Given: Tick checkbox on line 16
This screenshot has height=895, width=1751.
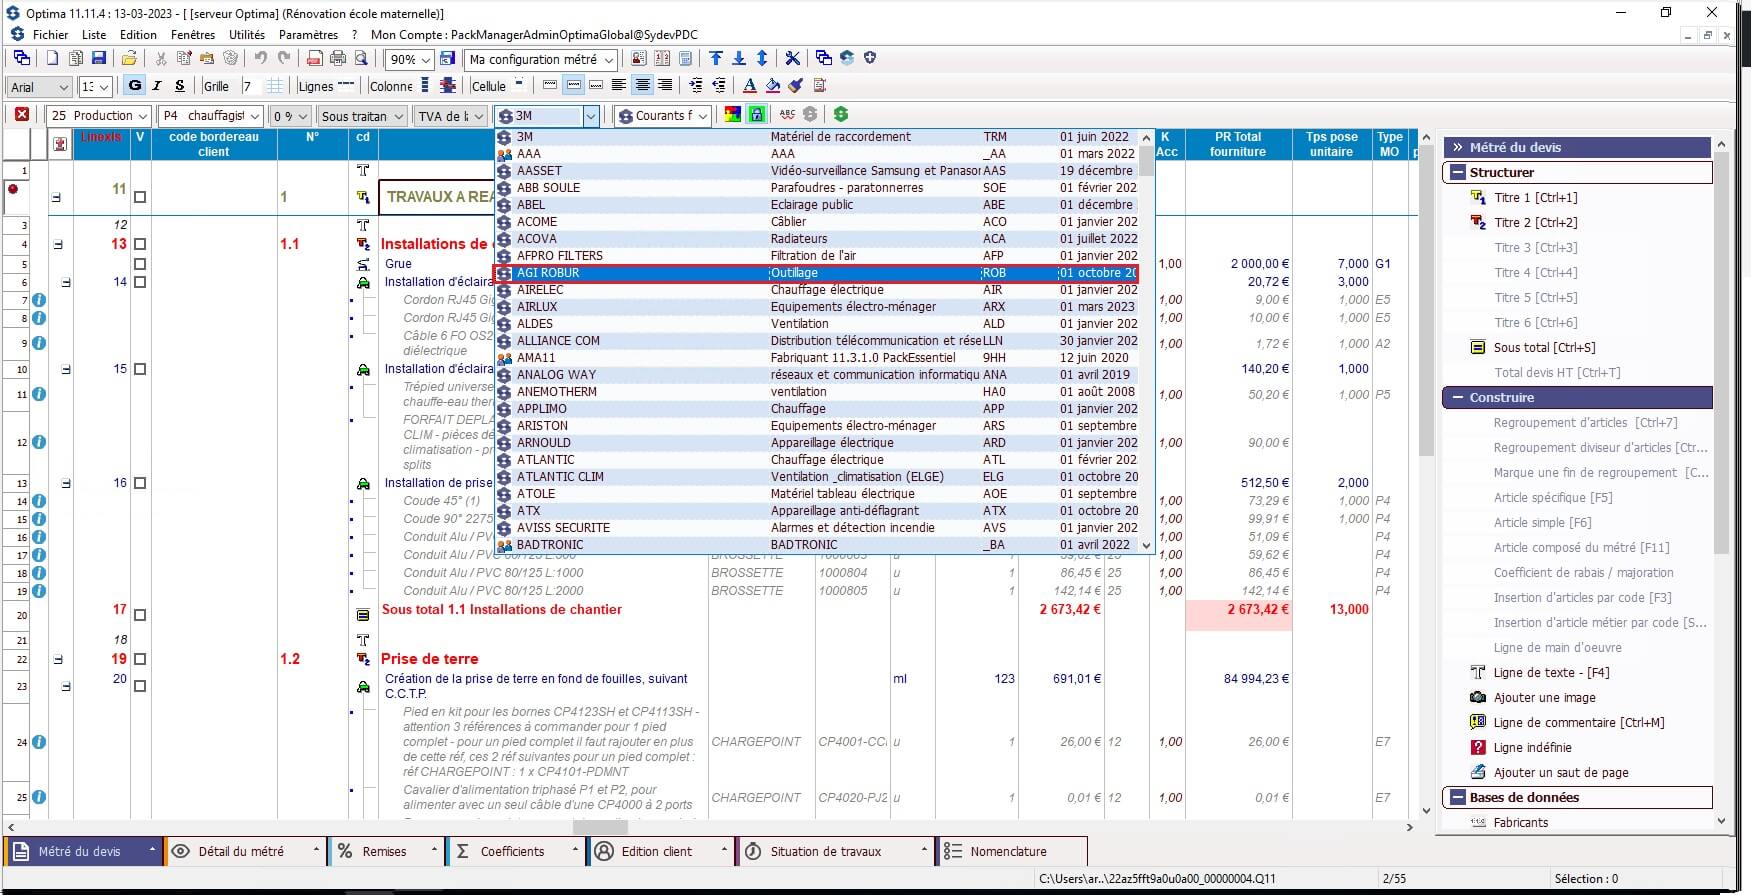Looking at the screenshot, I should click(x=140, y=483).
